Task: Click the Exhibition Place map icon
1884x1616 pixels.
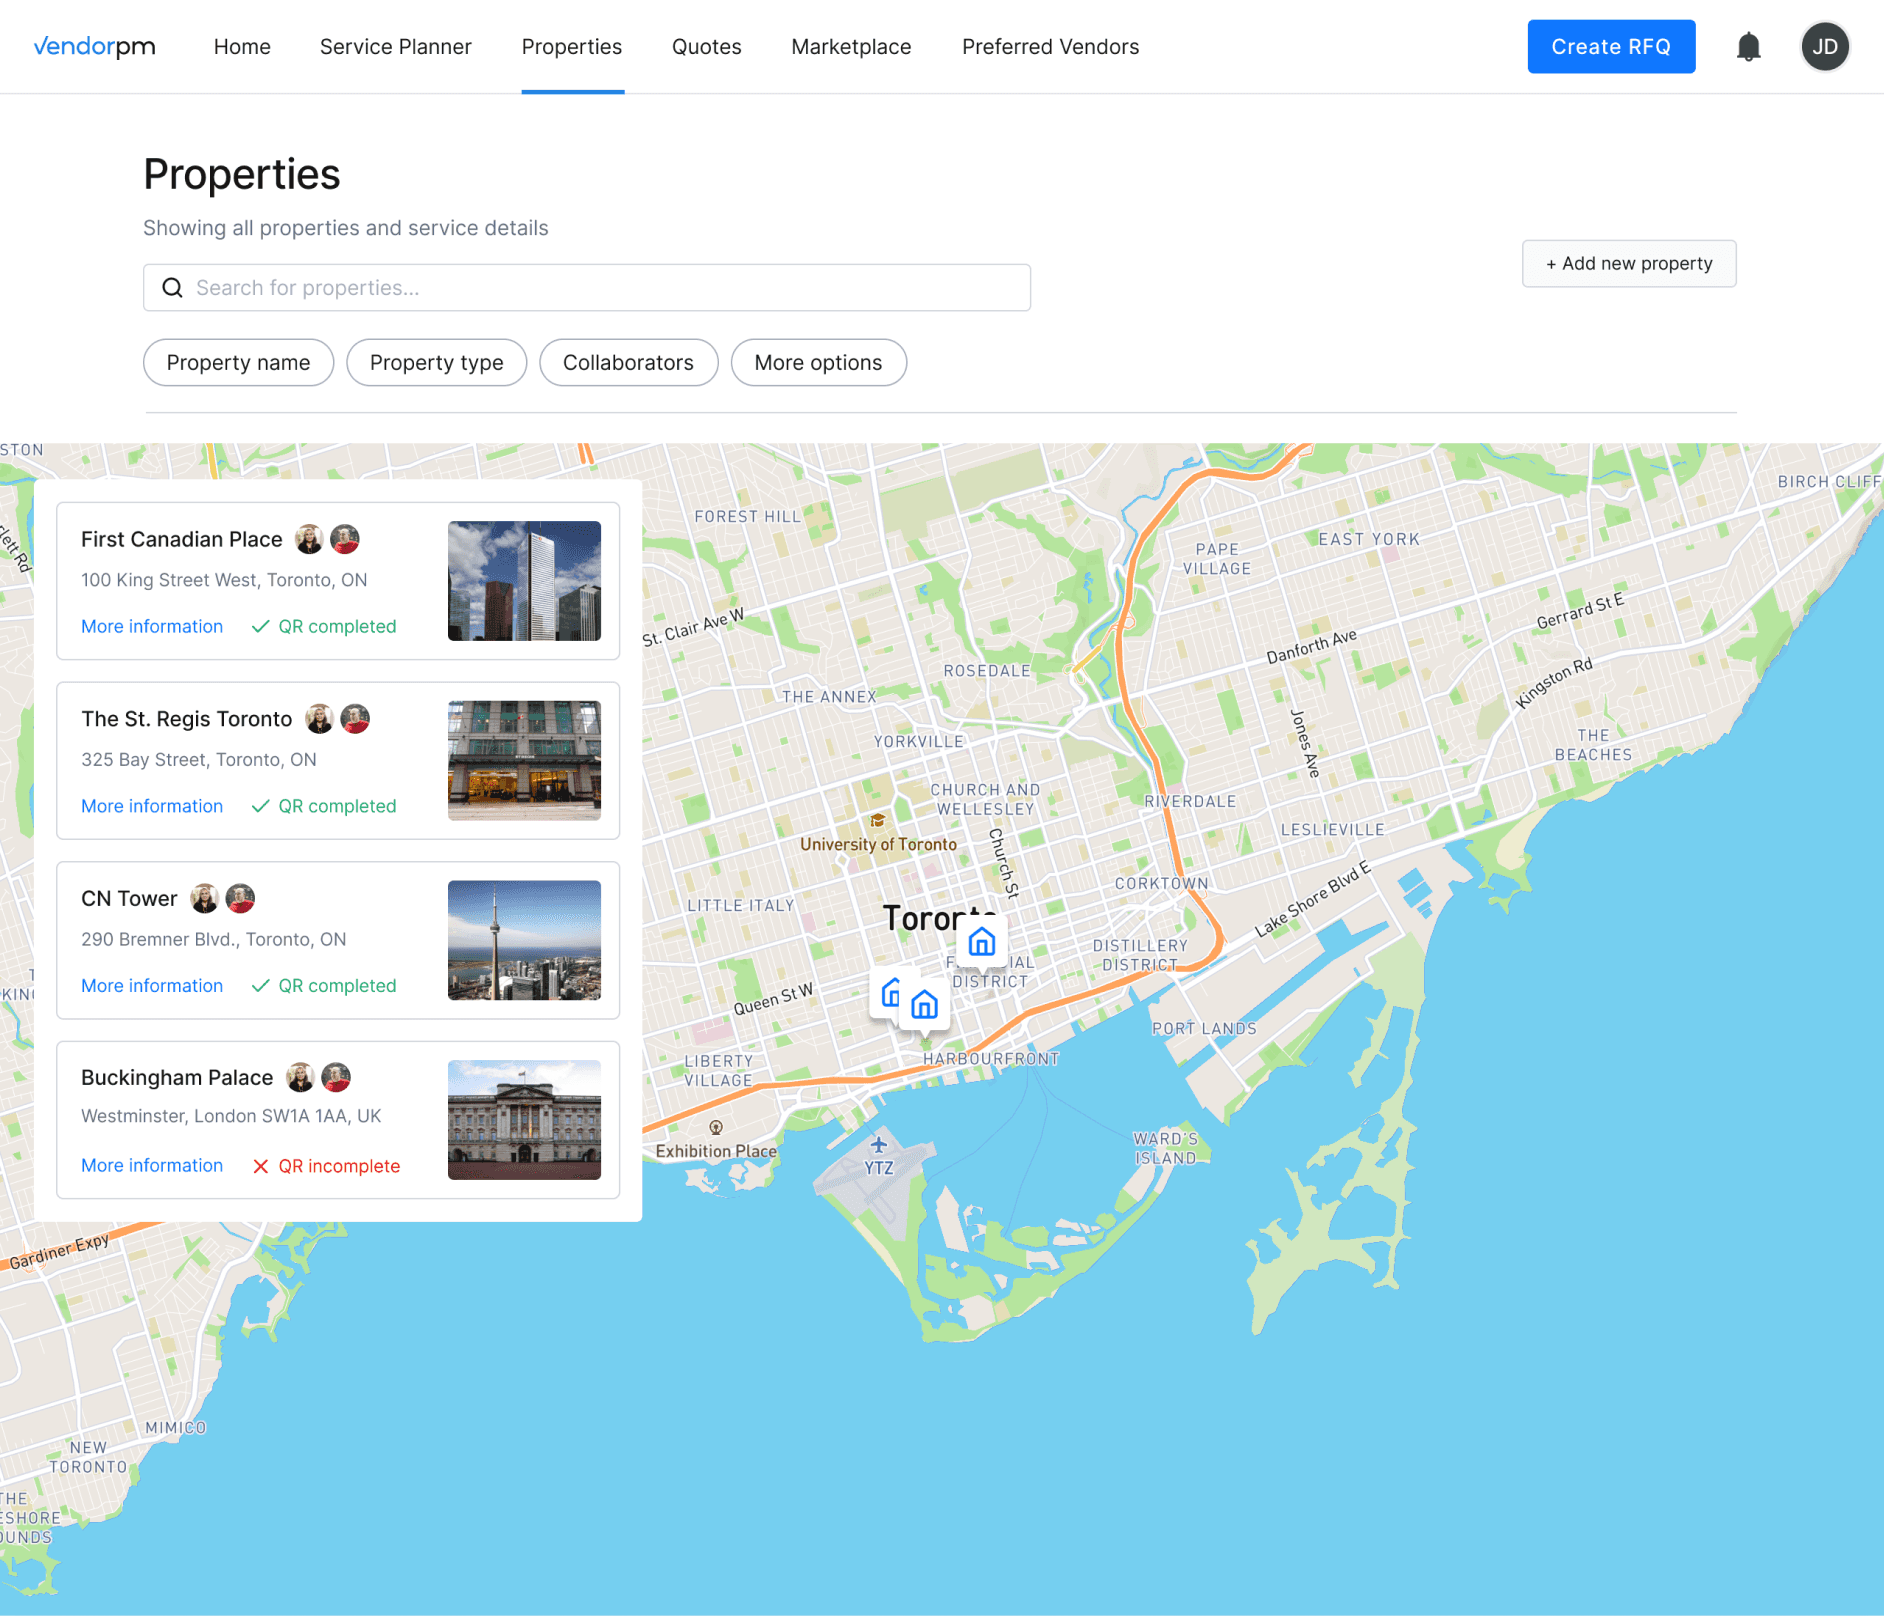Action: coord(716,1128)
